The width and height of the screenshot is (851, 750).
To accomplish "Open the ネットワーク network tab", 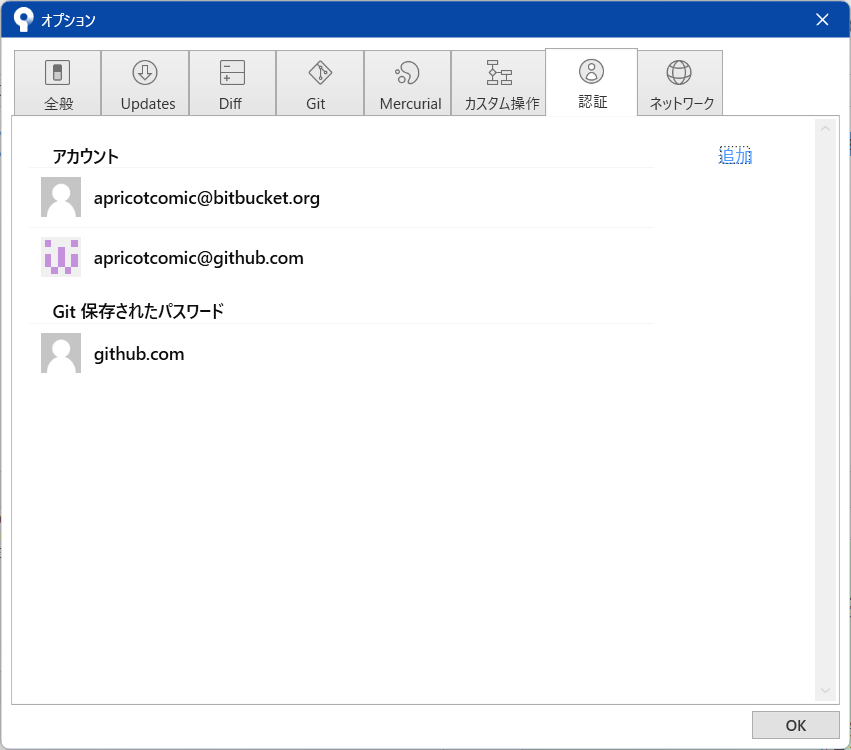I will (x=680, y=83).
